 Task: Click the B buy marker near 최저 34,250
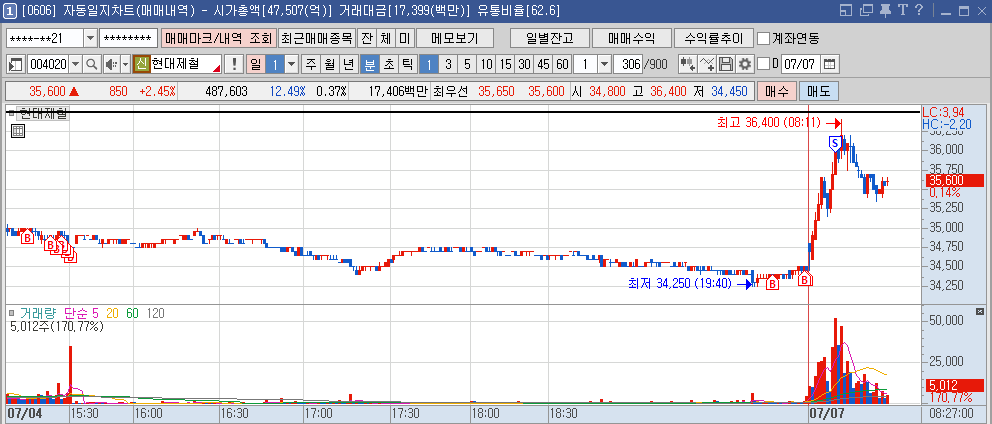click(x=772, y=285)
